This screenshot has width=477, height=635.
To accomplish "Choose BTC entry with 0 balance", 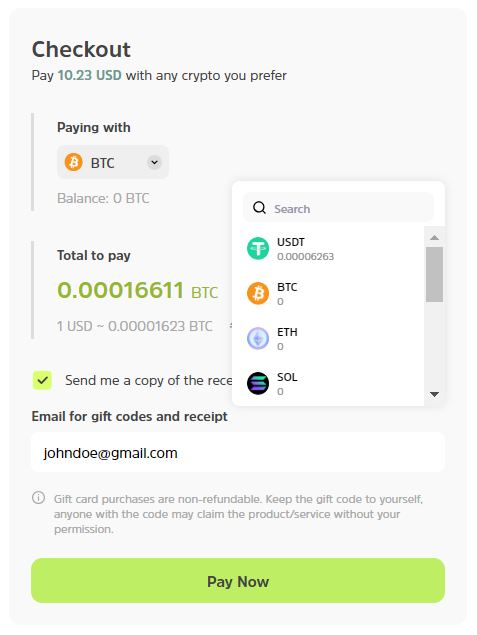I will [328, 294].
